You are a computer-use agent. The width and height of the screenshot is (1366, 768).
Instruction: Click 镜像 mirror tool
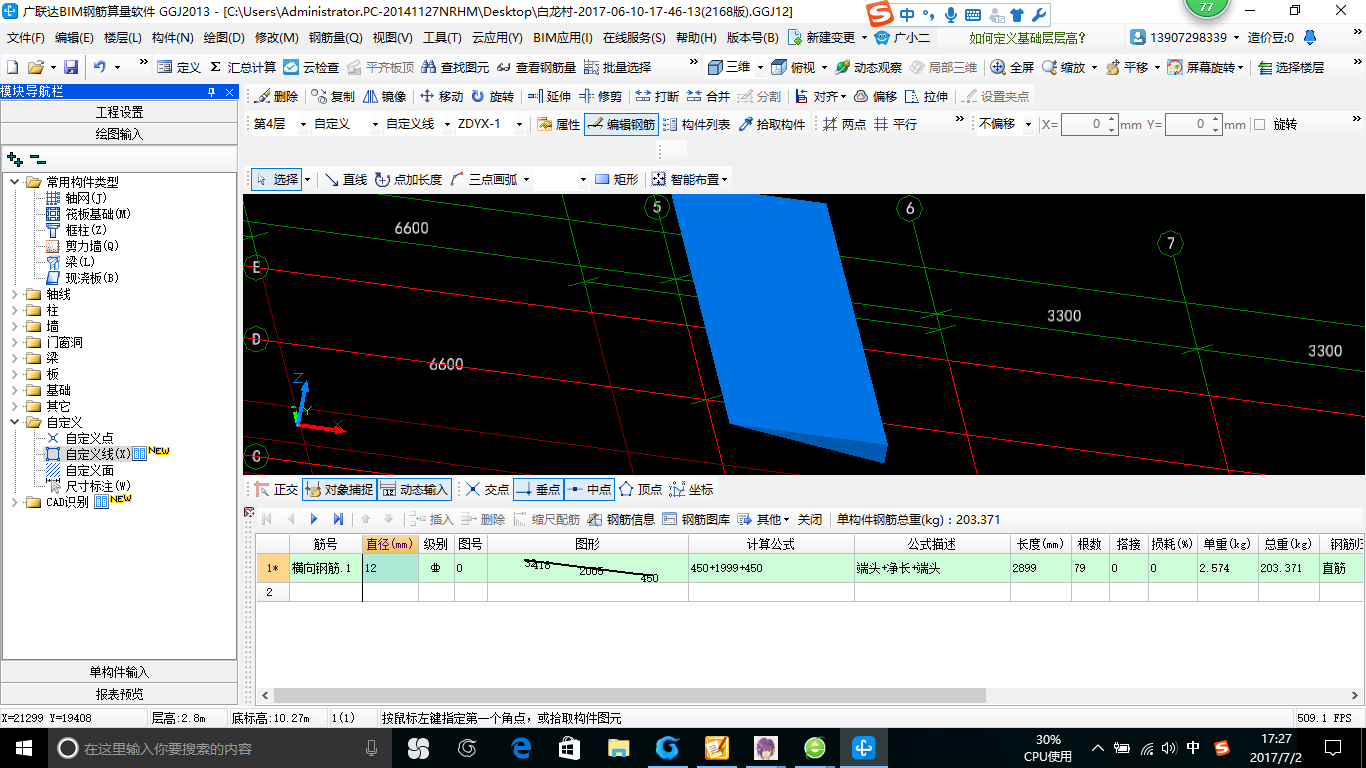pos(384,96)
